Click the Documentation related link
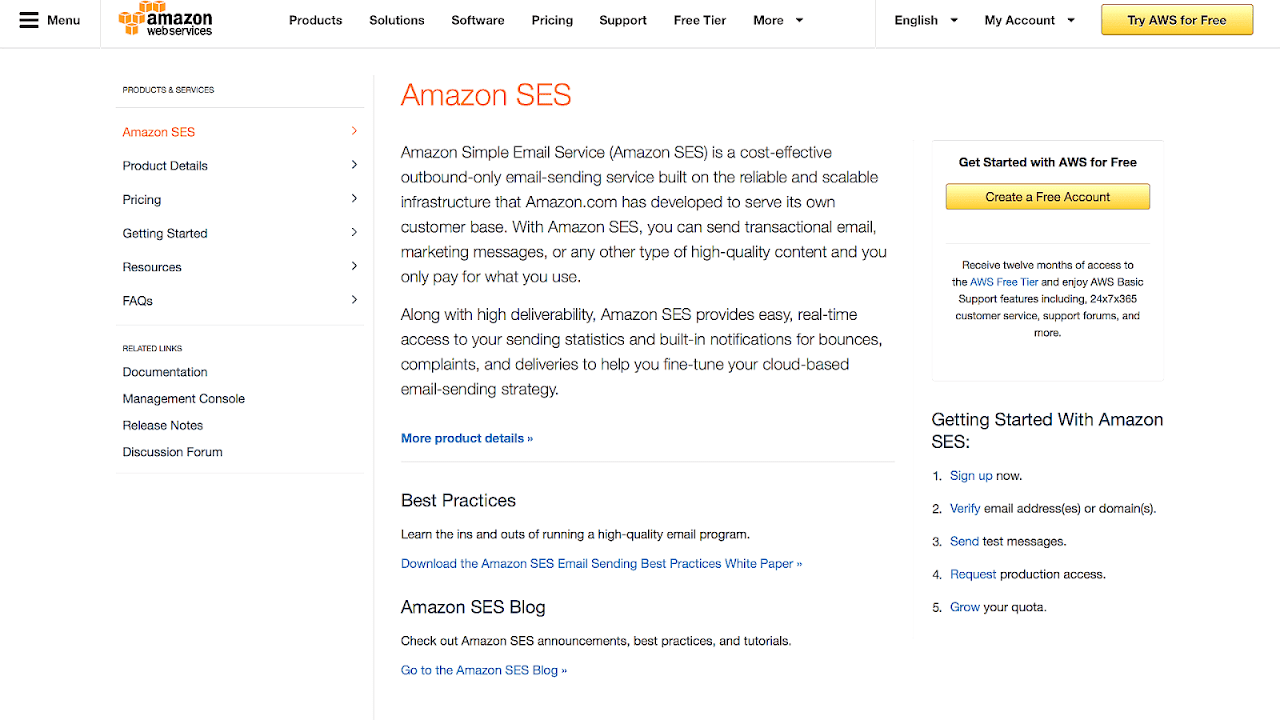Image resolution: width=1280 pixels, height=720 pixels. point(165,372)
